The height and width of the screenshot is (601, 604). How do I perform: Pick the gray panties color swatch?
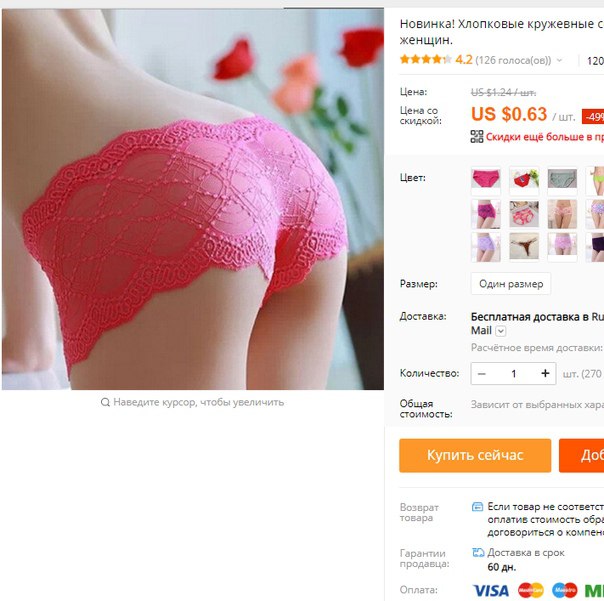pos(562,180)
